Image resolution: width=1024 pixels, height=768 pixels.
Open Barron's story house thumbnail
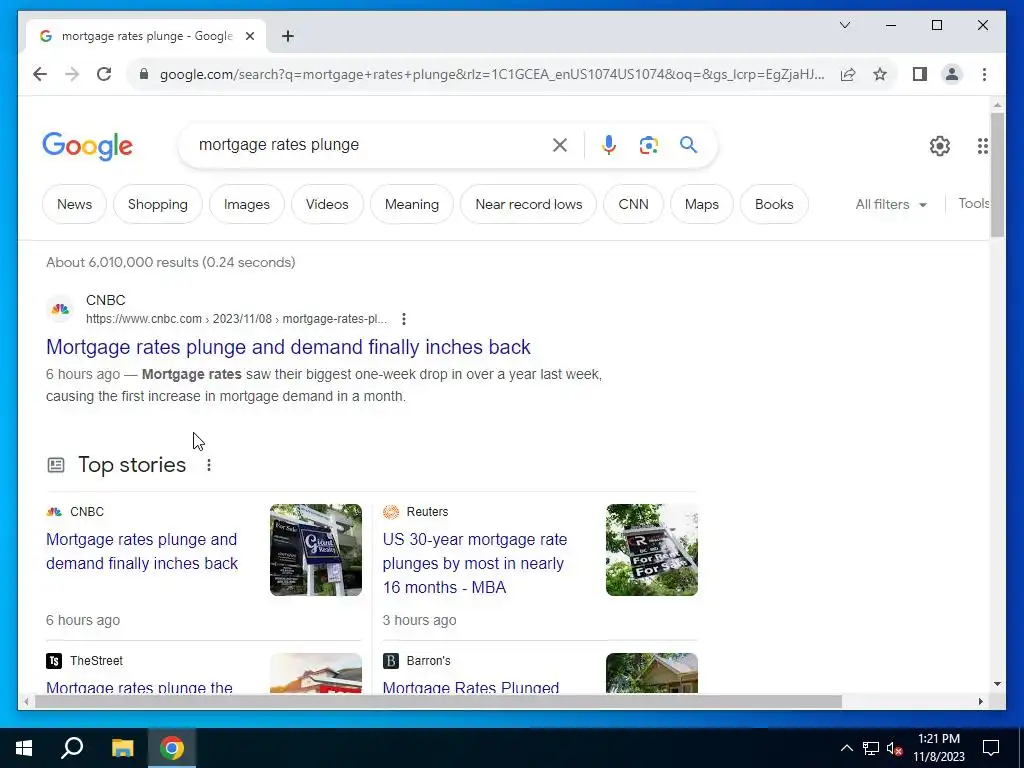click(652, 673)
